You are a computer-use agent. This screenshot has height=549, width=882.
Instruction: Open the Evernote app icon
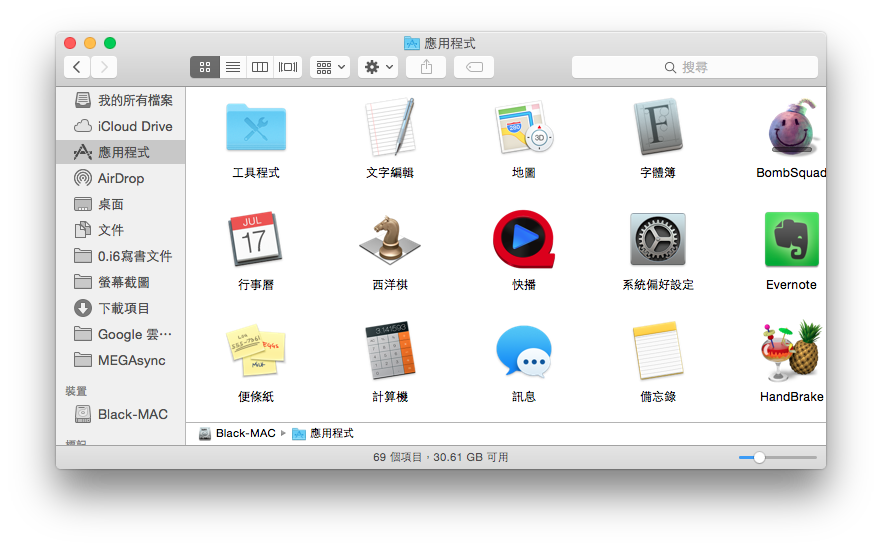point(791,239)
